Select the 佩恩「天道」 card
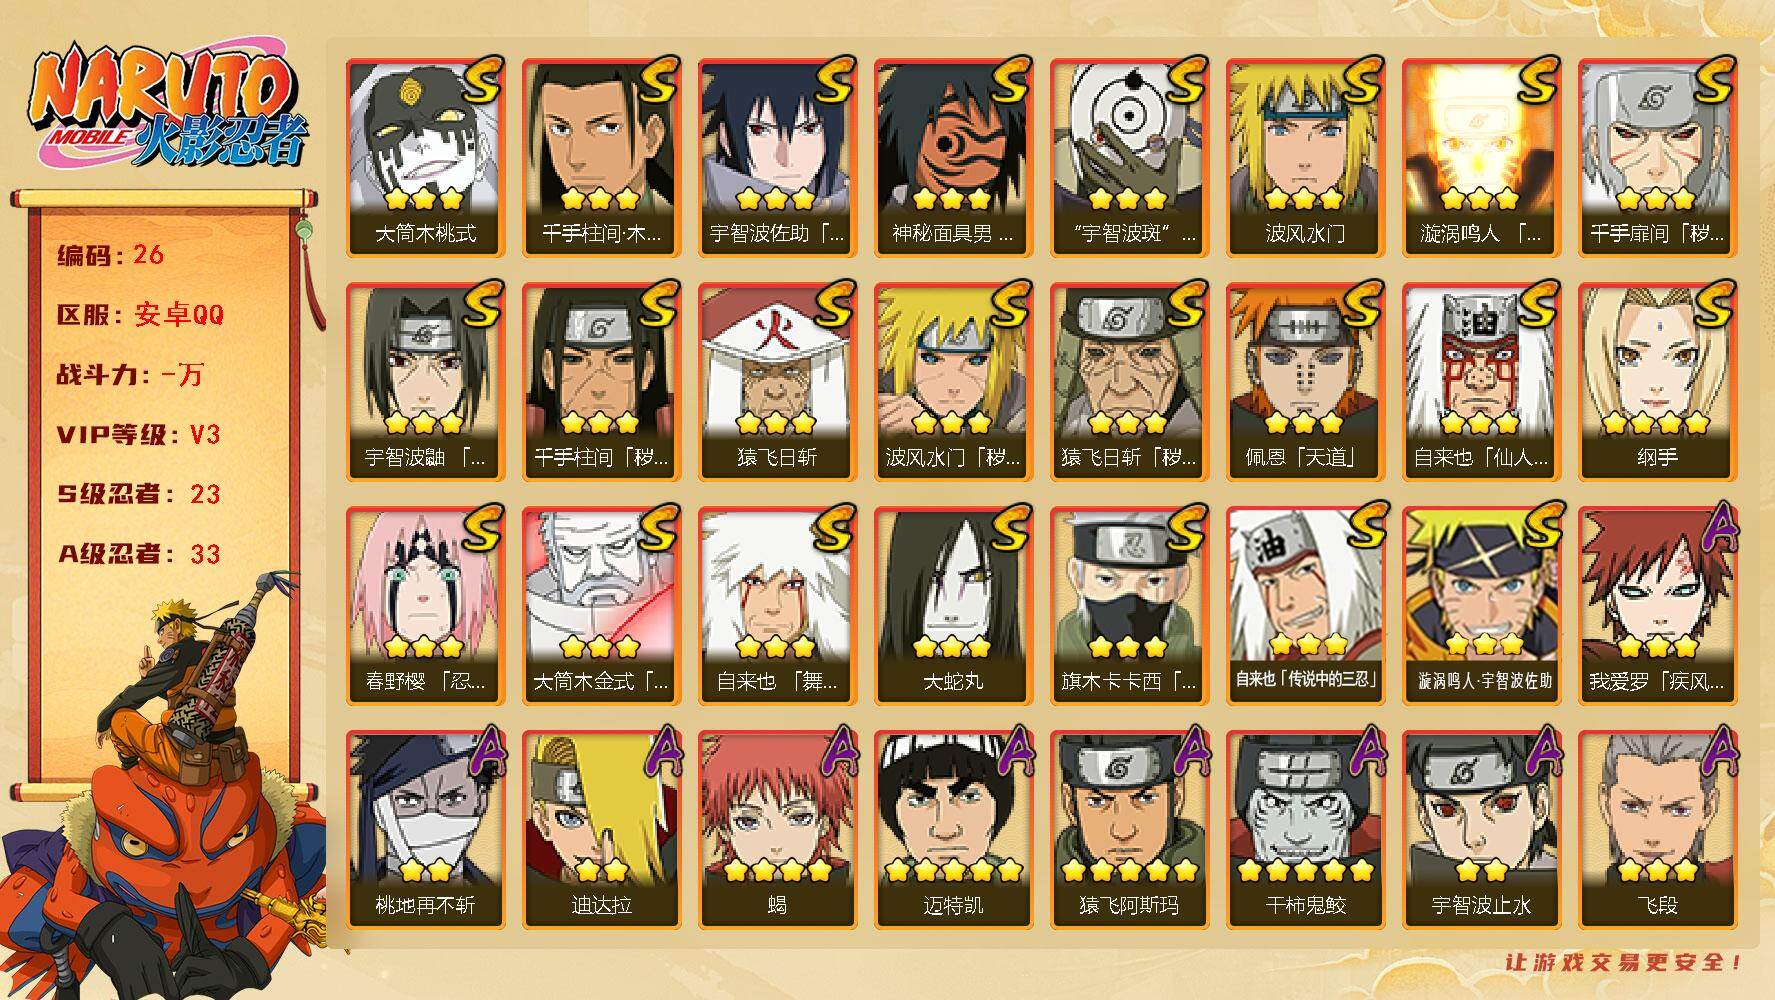Image resolution: width=1775 pixels, height=1000 pixels. coord(1305,382)
